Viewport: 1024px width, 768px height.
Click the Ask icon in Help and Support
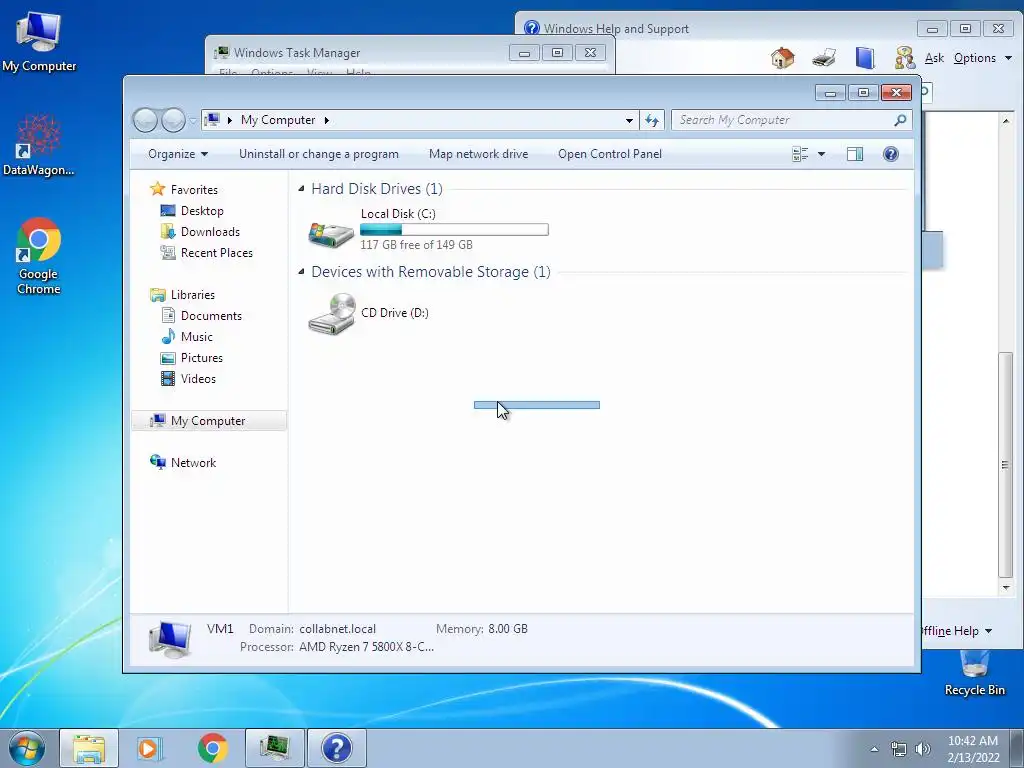904,58
